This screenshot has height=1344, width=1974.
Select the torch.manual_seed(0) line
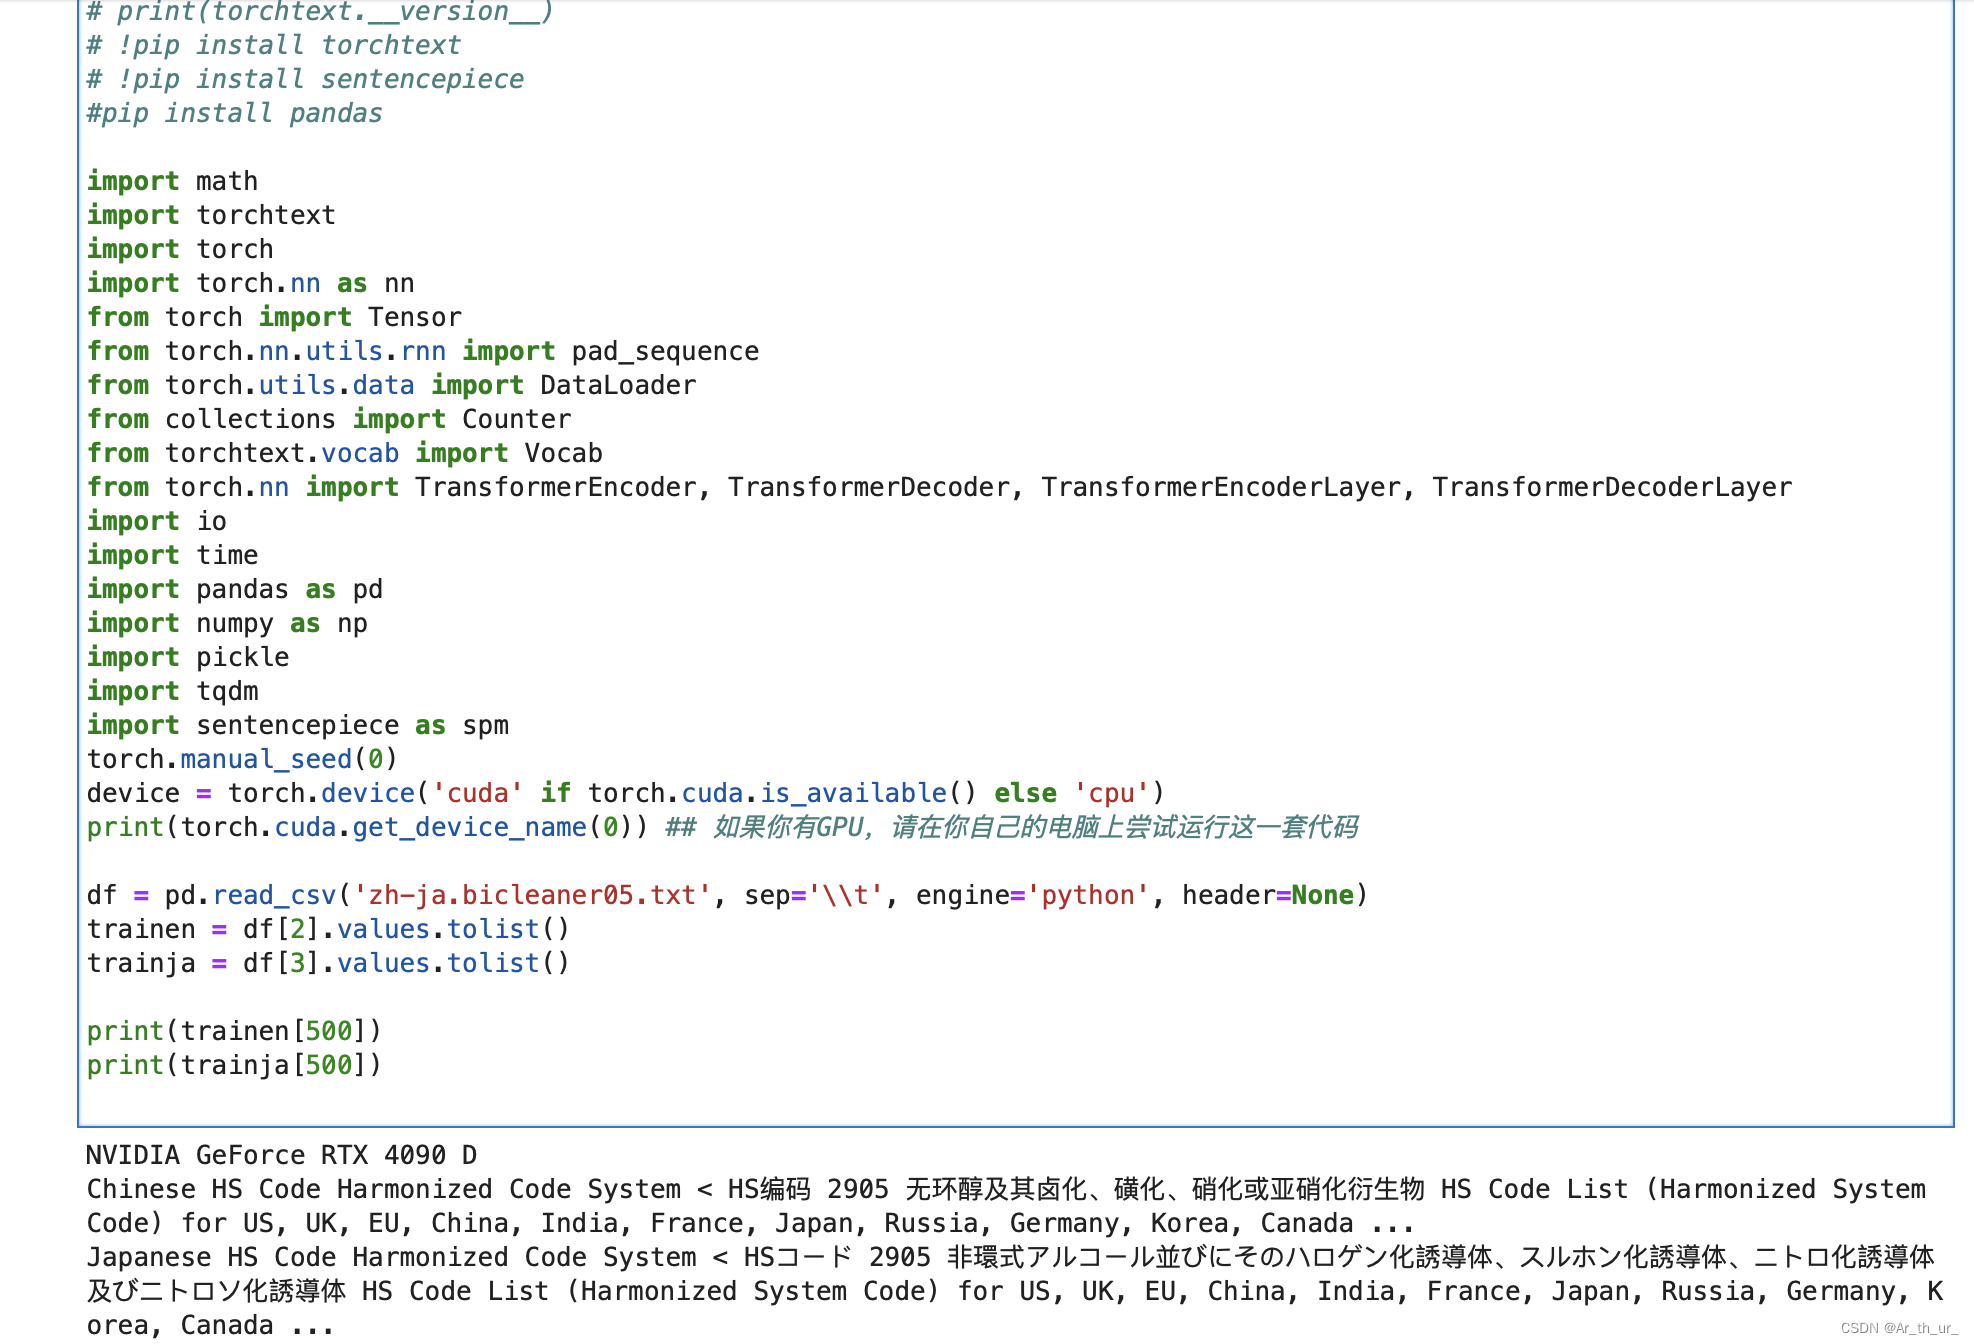[240, 758]
